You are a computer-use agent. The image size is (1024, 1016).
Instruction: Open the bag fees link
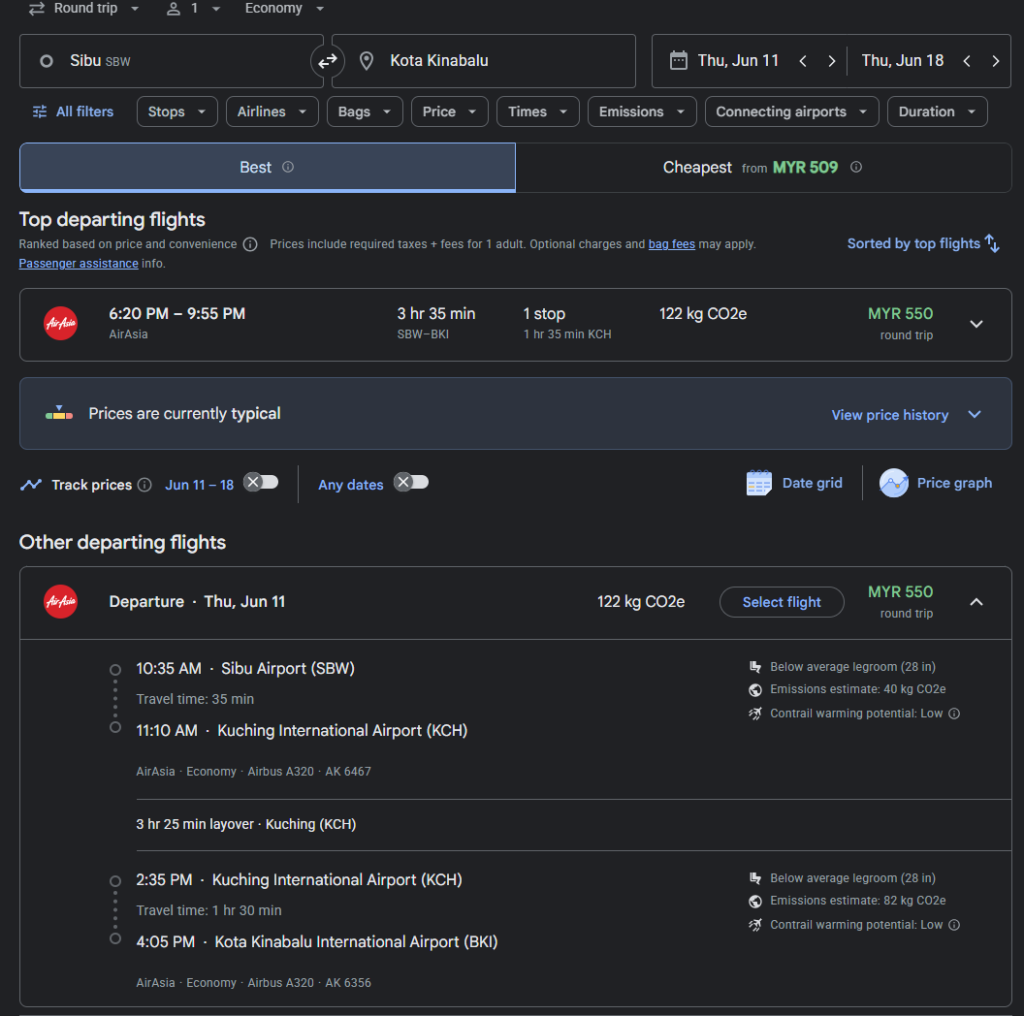click(x=671, y=244)
